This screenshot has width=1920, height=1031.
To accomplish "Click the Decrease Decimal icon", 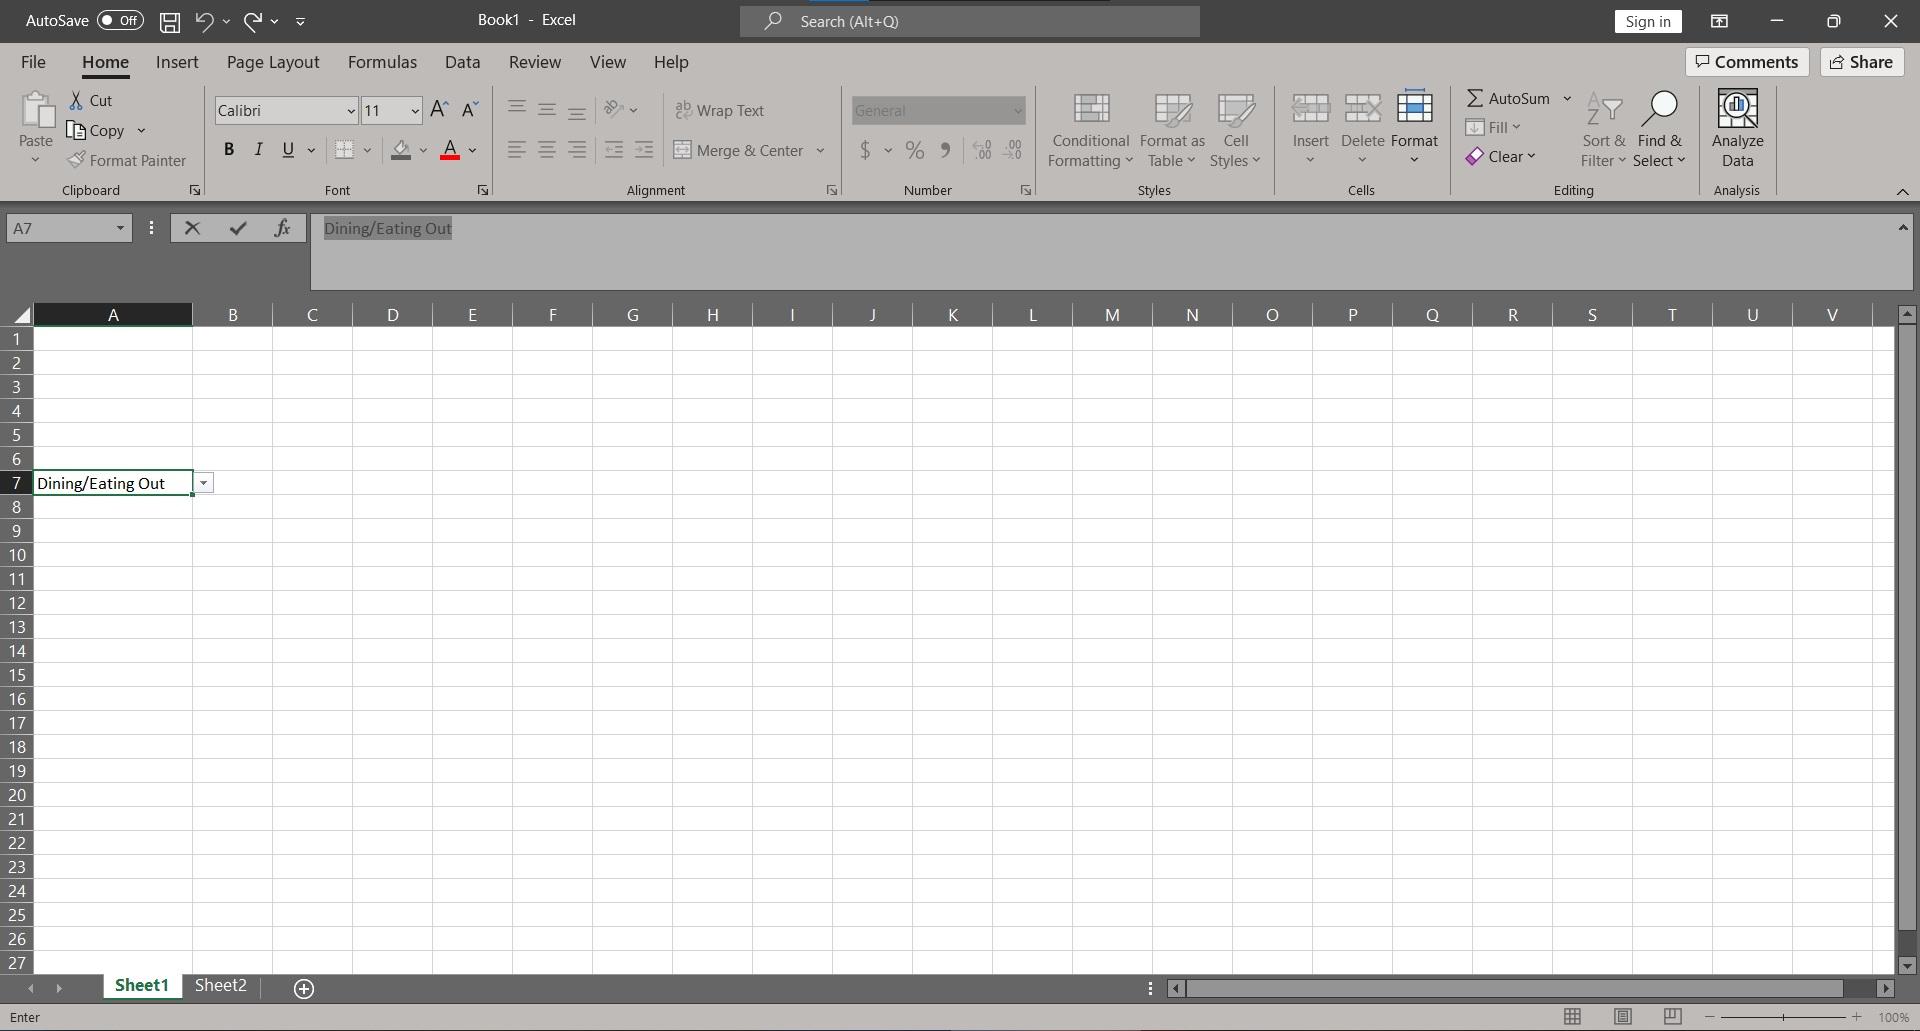I will [1013, 150].
